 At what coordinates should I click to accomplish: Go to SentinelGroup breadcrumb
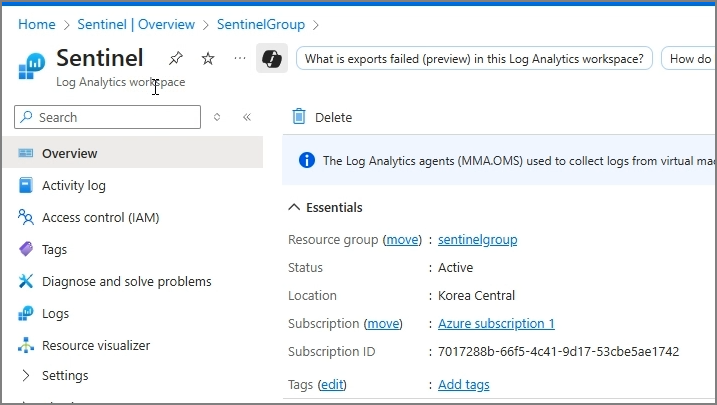261,24
